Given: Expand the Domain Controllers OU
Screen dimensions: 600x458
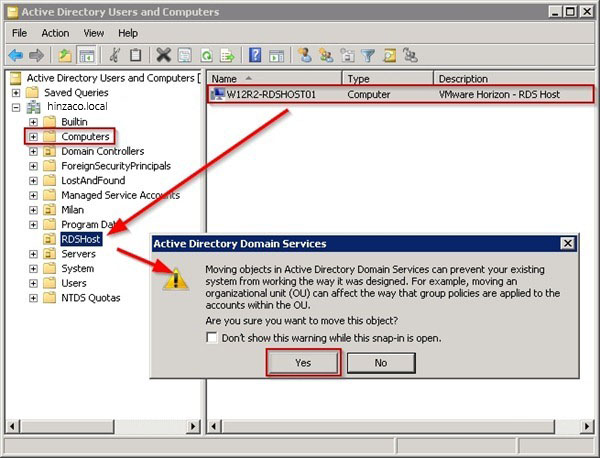Looking at the screenshot, I should (x=33, y=151).
